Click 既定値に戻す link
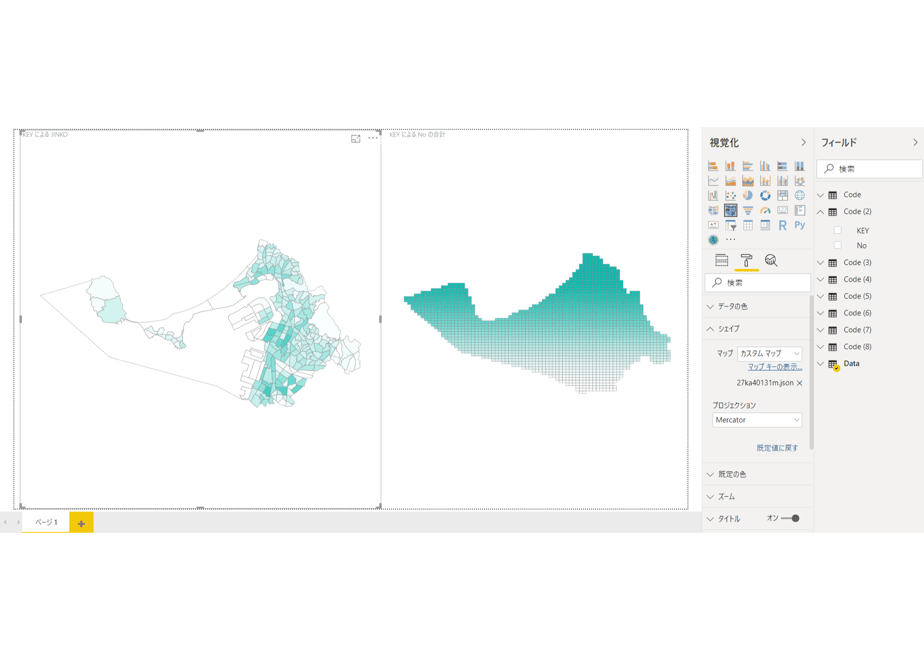 click(777, 448)
